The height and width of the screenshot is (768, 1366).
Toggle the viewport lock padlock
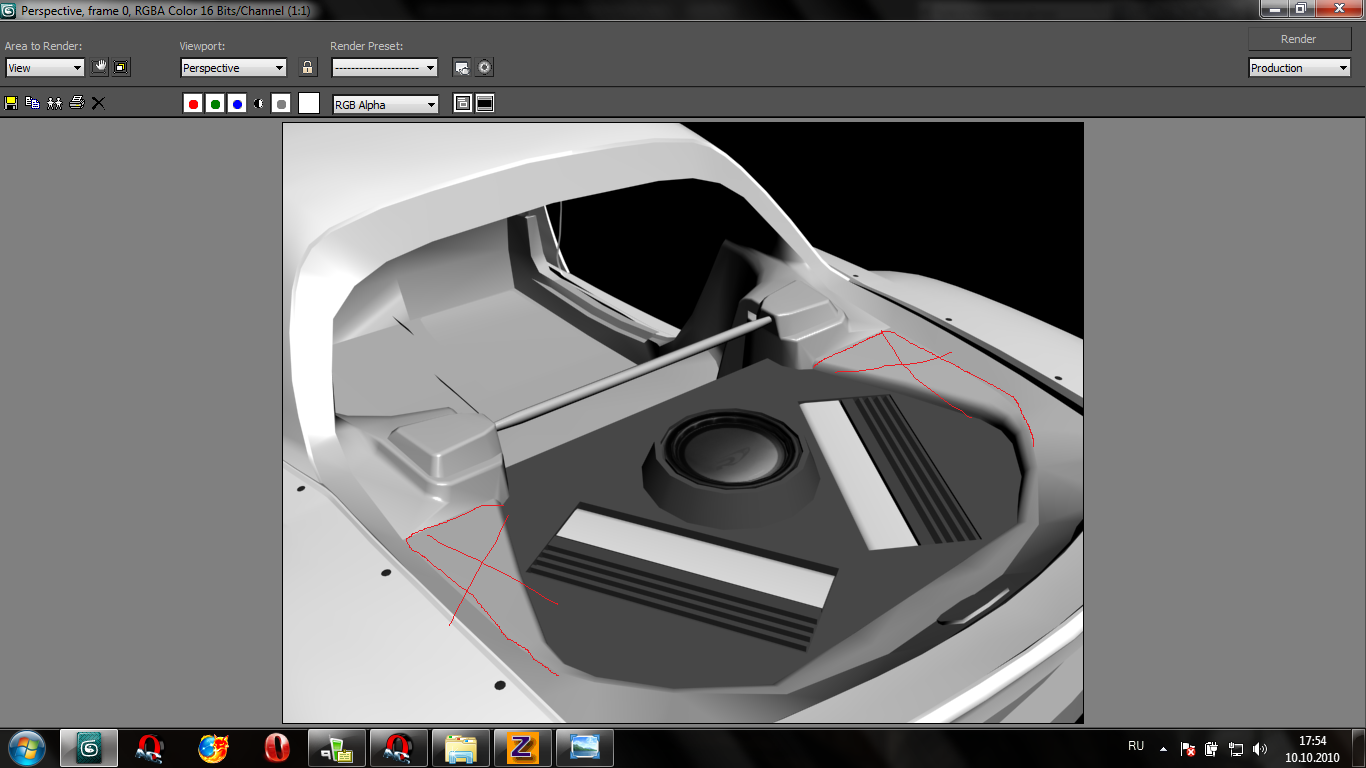308,68
